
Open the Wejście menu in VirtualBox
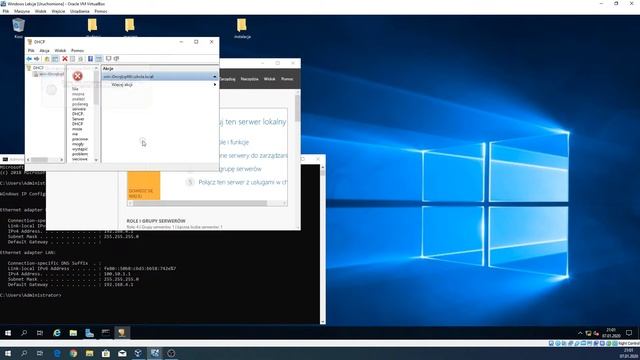click(58, 11)
